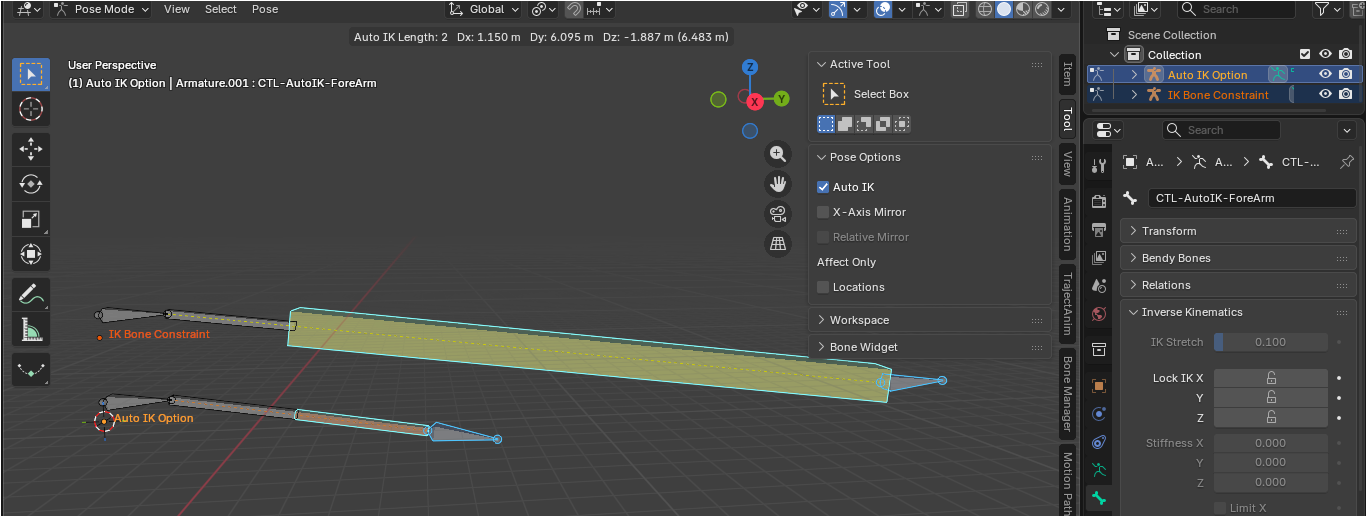The width and height of the screenshot is (1367, 517).
Task: Disable Auto IK Option in renders
Action: (1346, 74)
